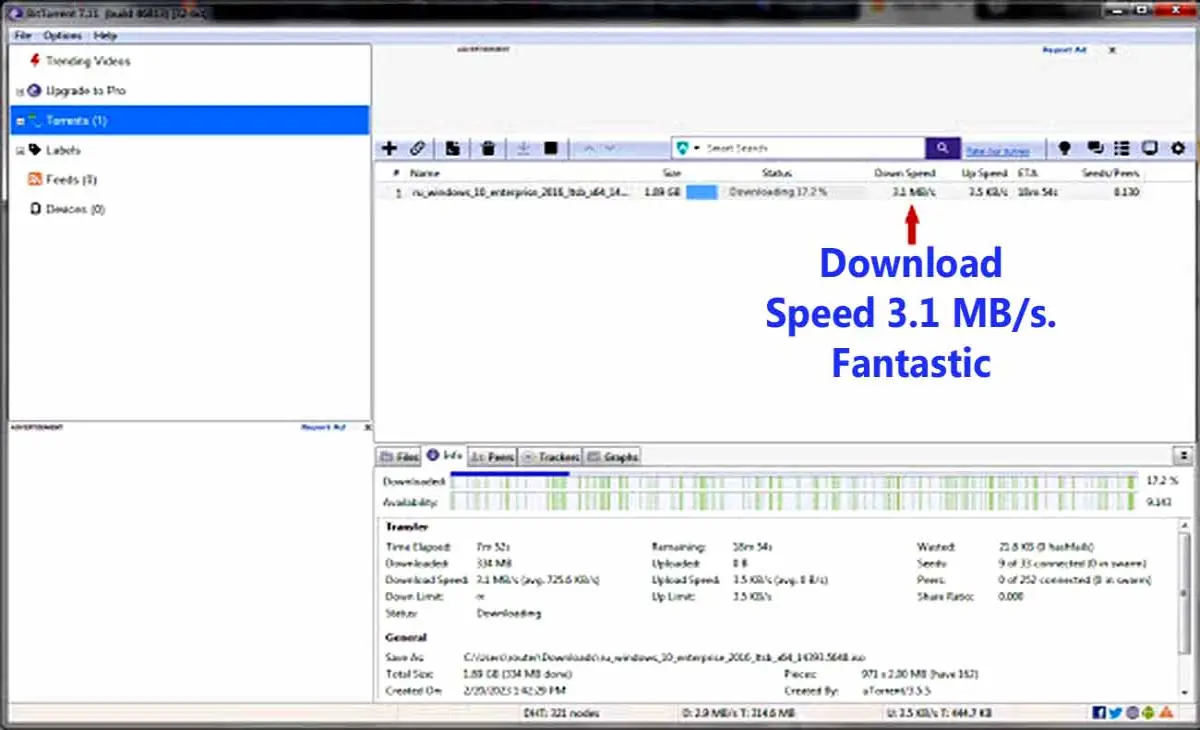Switch to the Trackers tab
Viewport: 1200px width, 730px height.
[x=550, y=456]
